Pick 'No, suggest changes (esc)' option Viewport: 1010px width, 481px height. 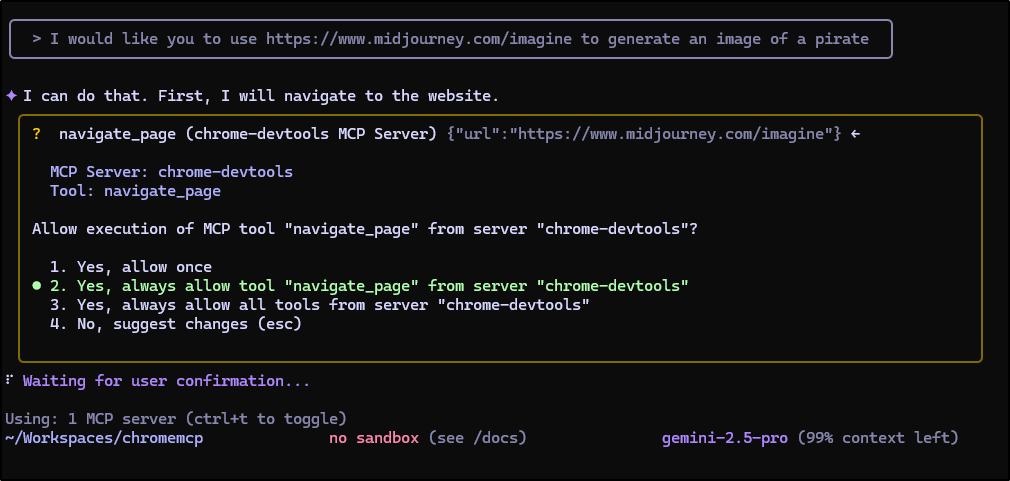click(x=175, y=324)
